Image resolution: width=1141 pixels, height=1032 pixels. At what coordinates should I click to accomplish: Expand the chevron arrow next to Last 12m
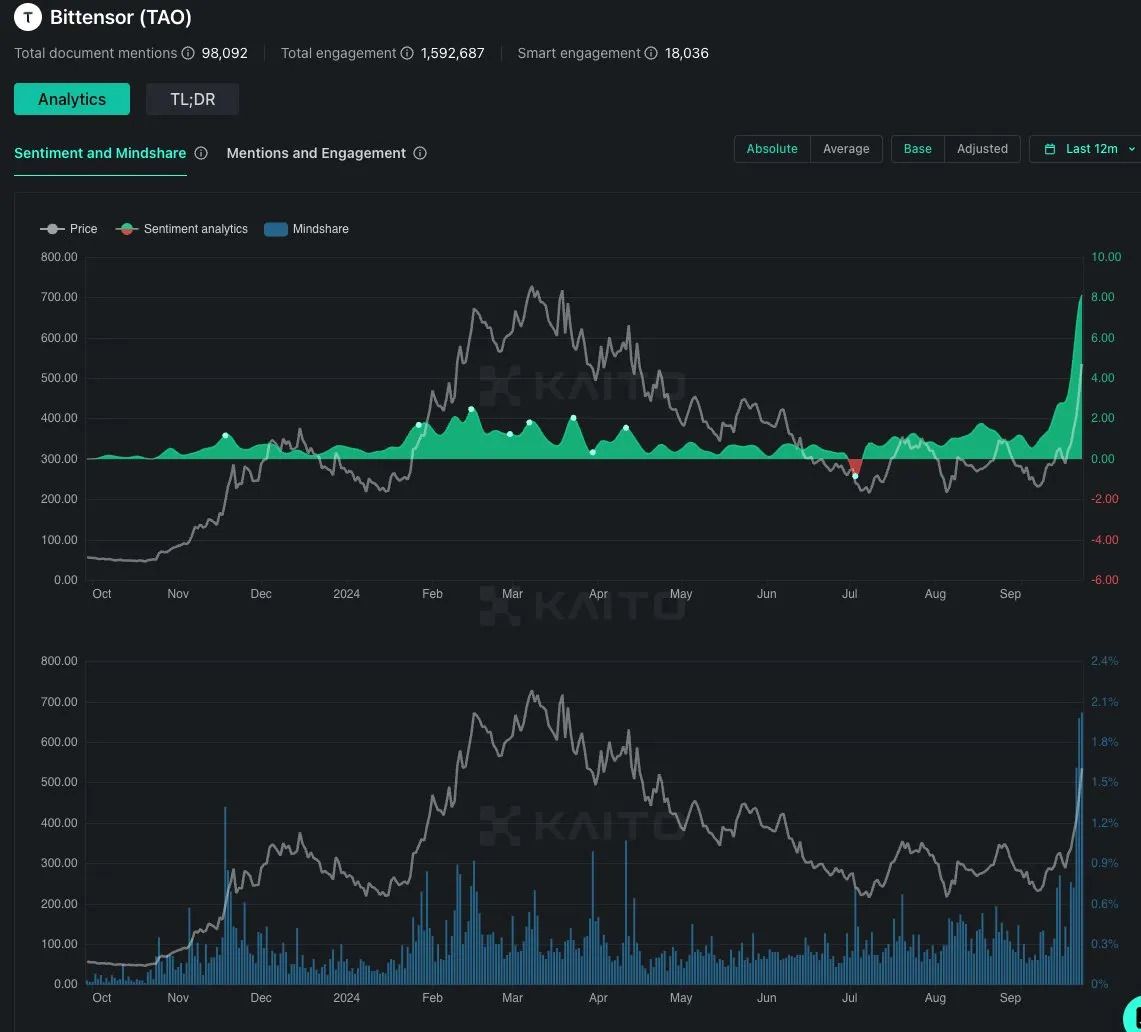pos(1131,149)
